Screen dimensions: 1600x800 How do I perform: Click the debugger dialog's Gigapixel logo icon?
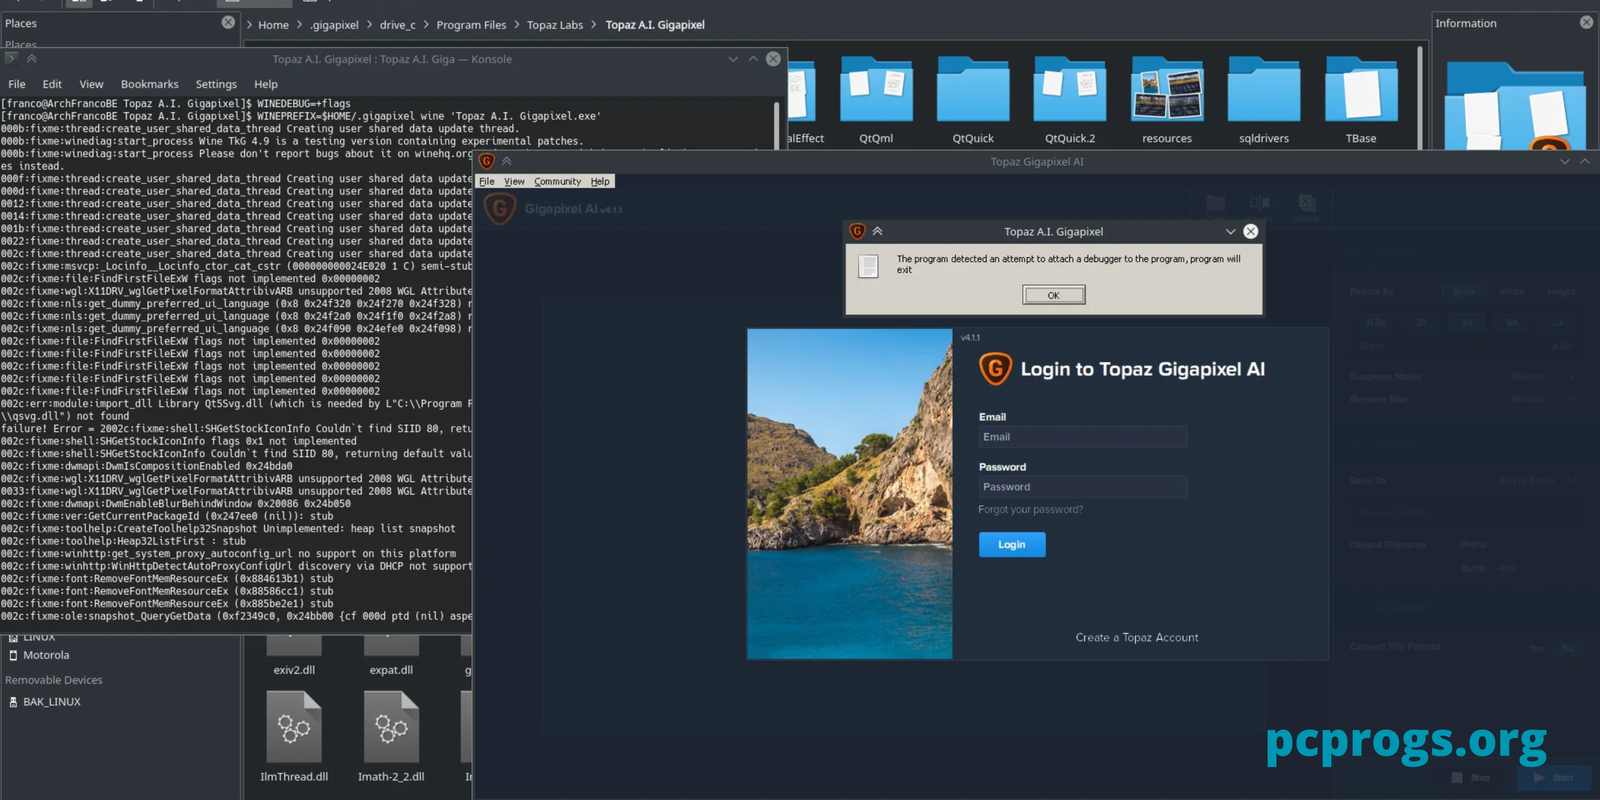click(x=857, y=231)
